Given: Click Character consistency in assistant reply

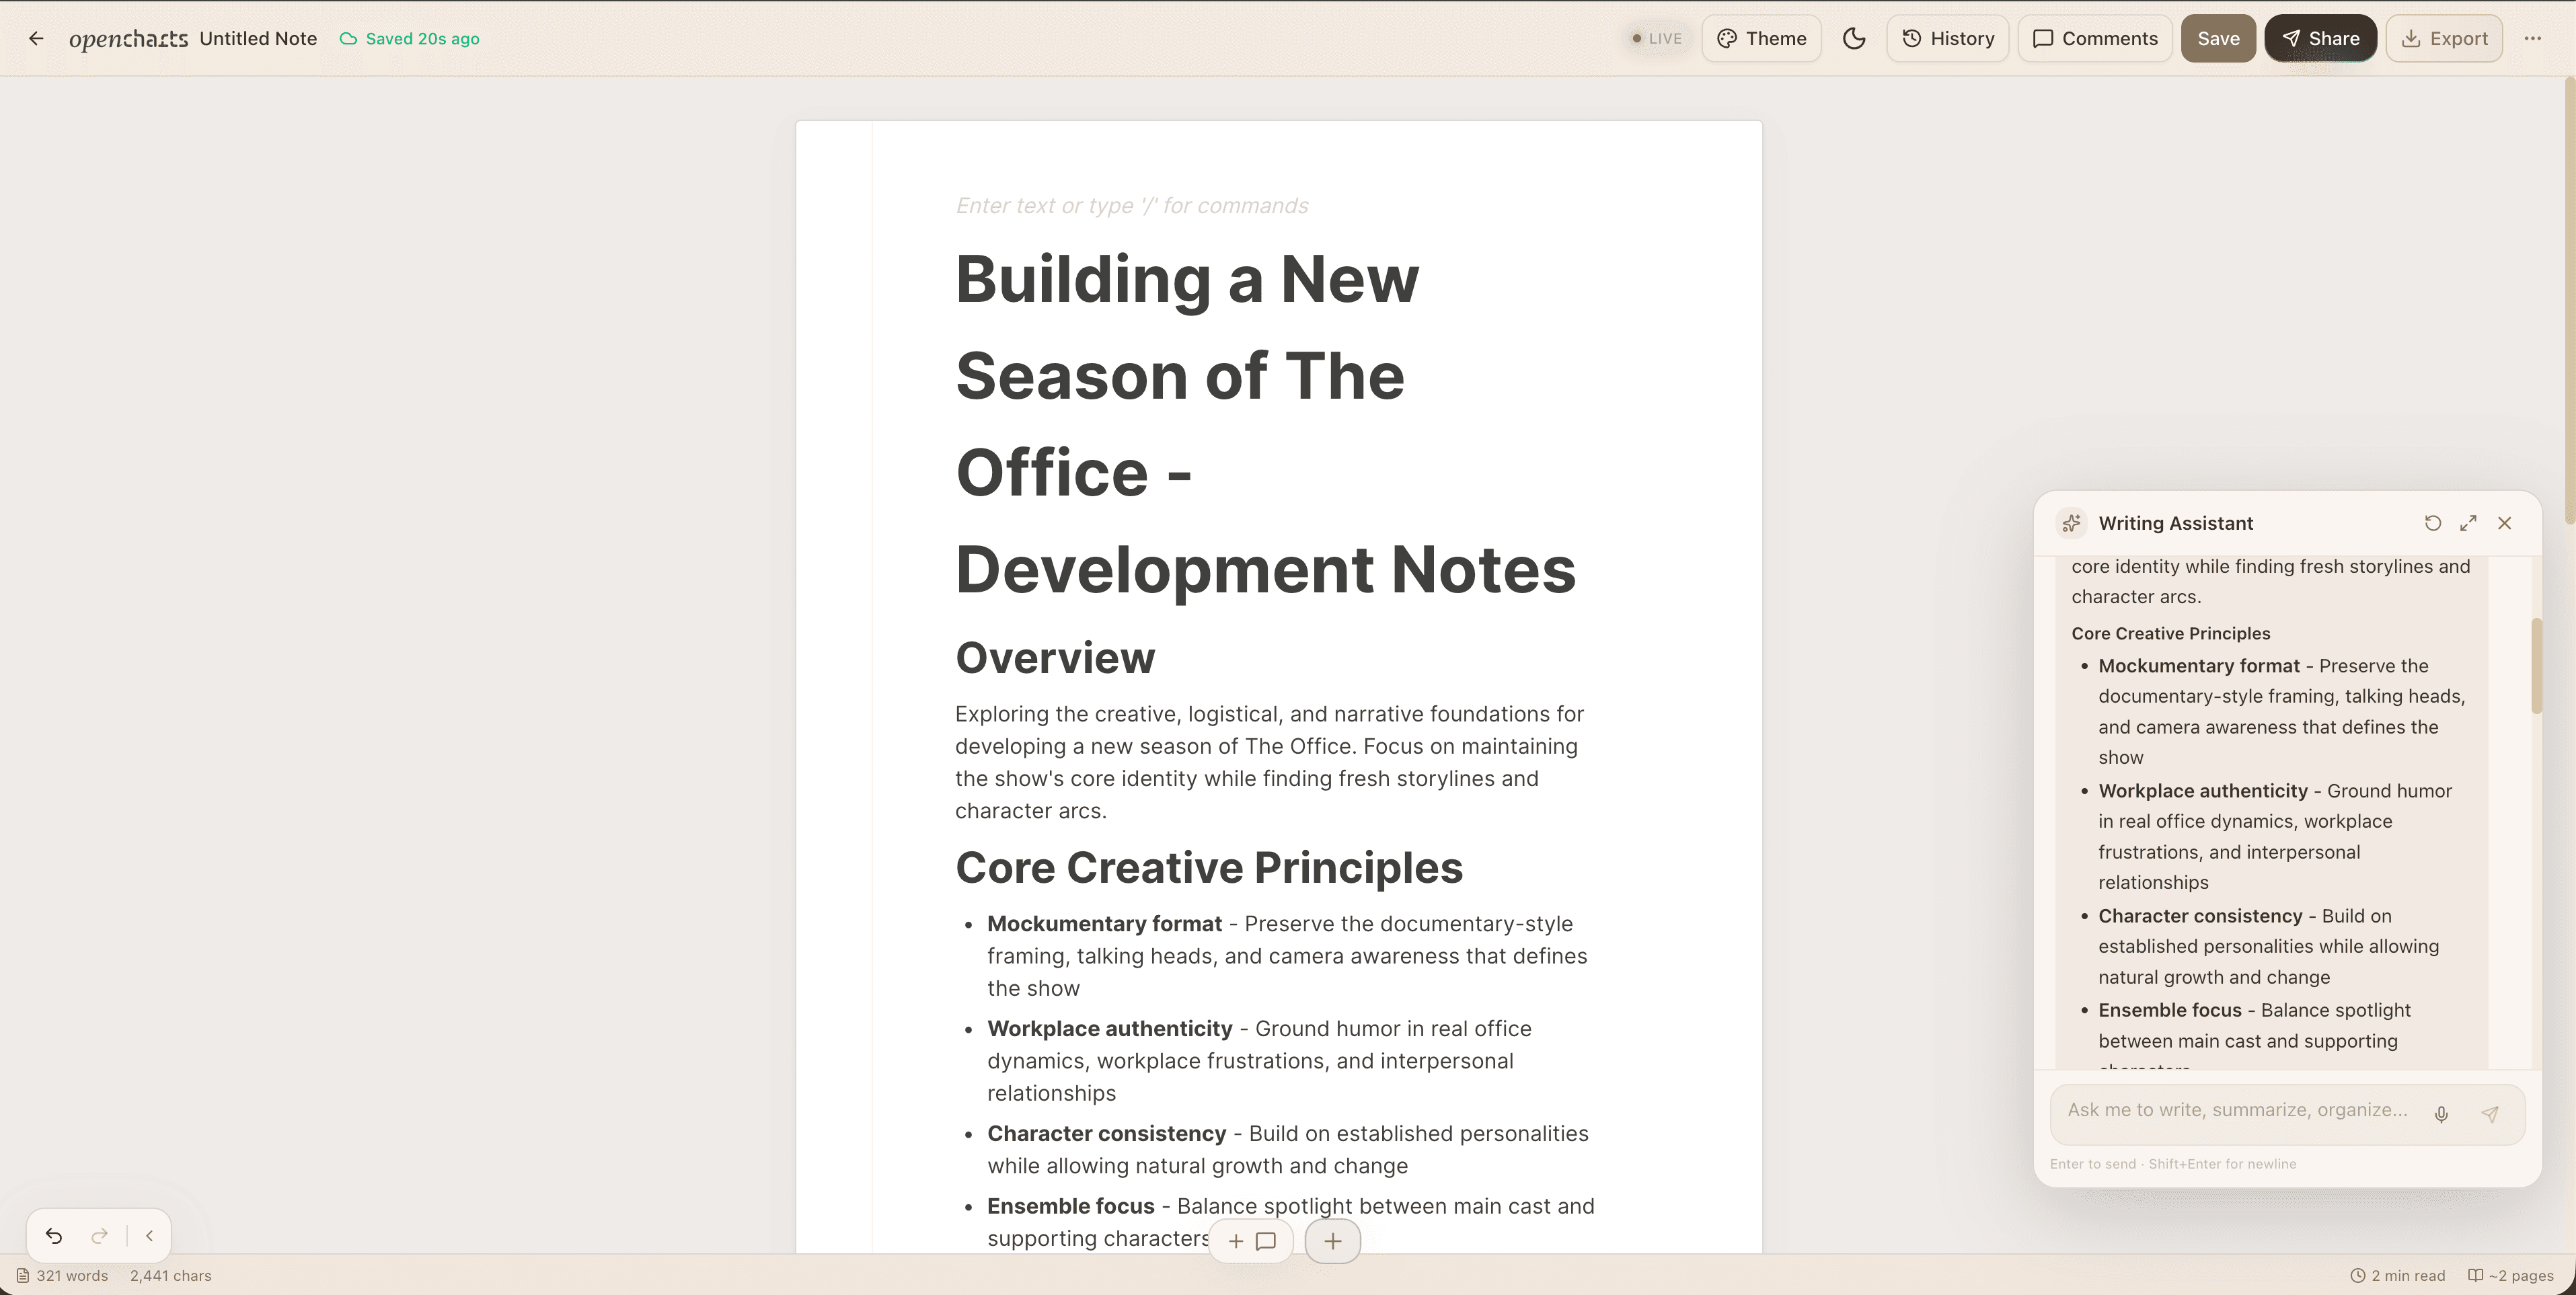Looking at the screenshot, I should pyautogui.click(x=2200, y=916).
